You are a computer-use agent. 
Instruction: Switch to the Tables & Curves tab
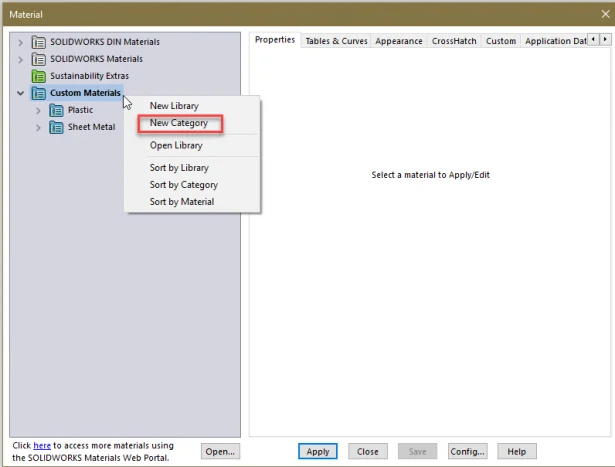tap(335, 41)
